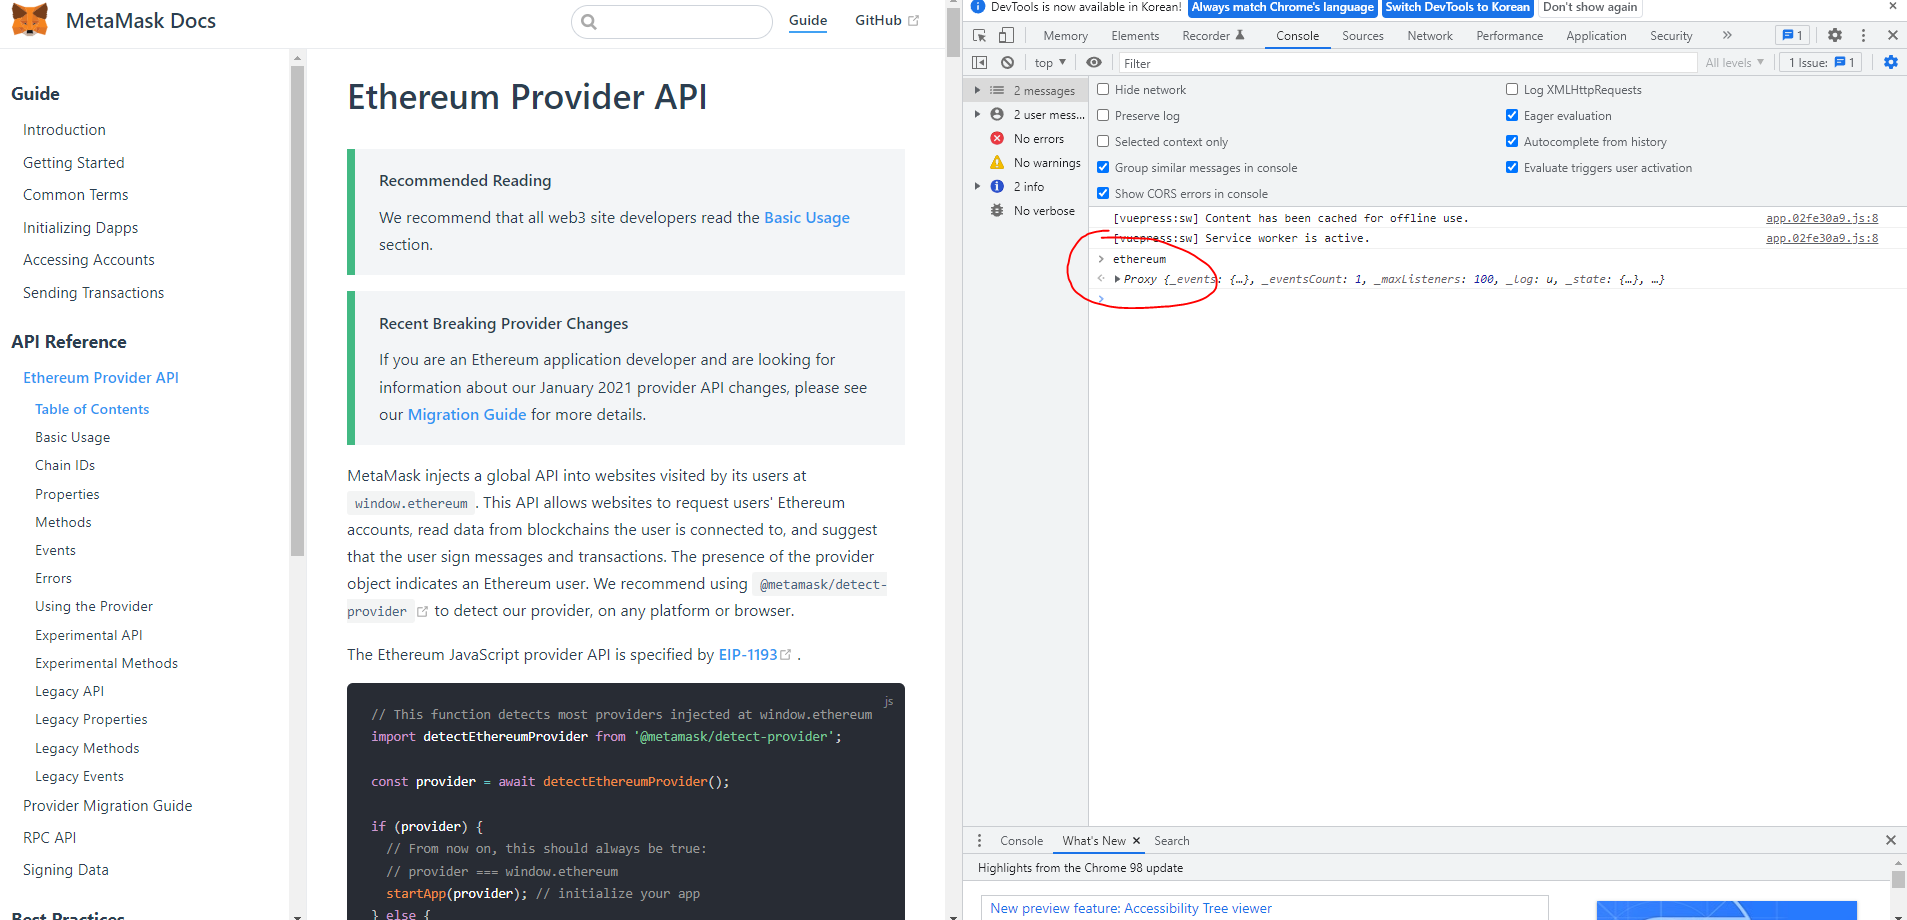Screen dimensions: 1907x920
Task: Open the Basic Usage link in Recommended Reading
Action: [x=807, y=218]
